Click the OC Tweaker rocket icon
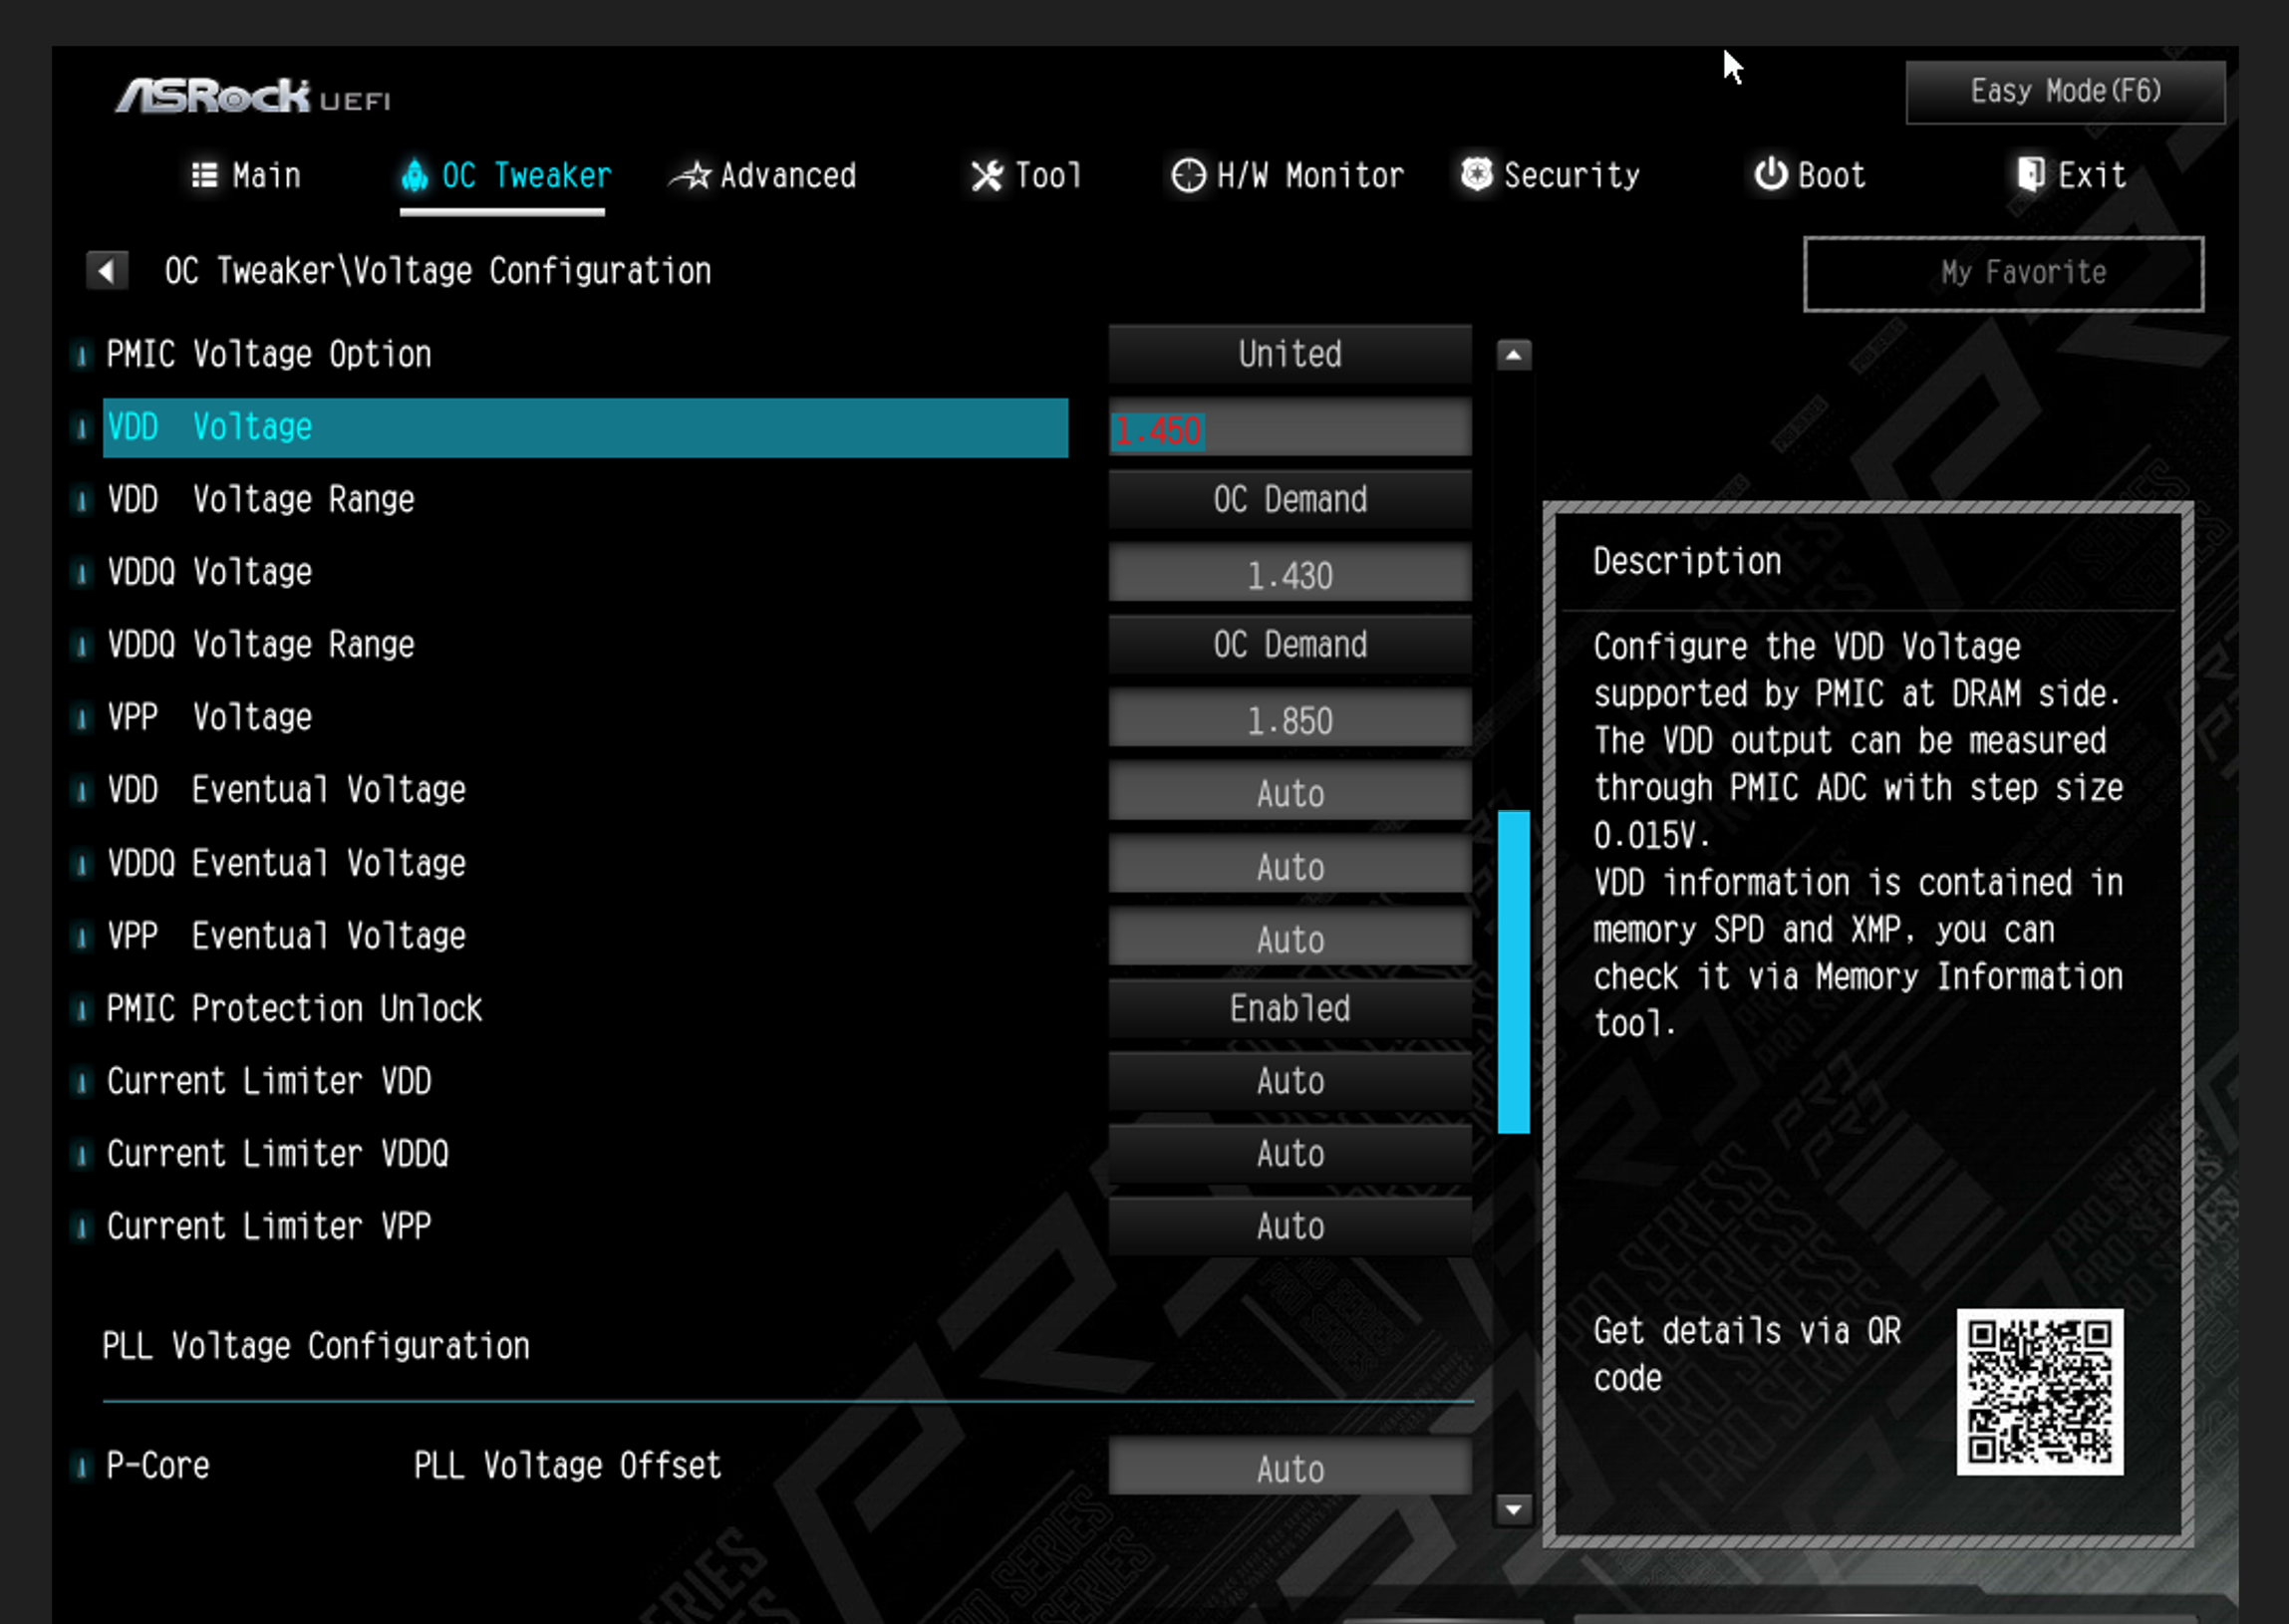 coord(414,175)
